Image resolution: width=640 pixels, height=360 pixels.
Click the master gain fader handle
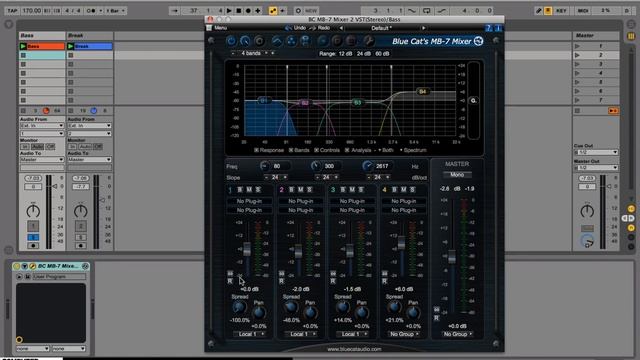point(452,257)
